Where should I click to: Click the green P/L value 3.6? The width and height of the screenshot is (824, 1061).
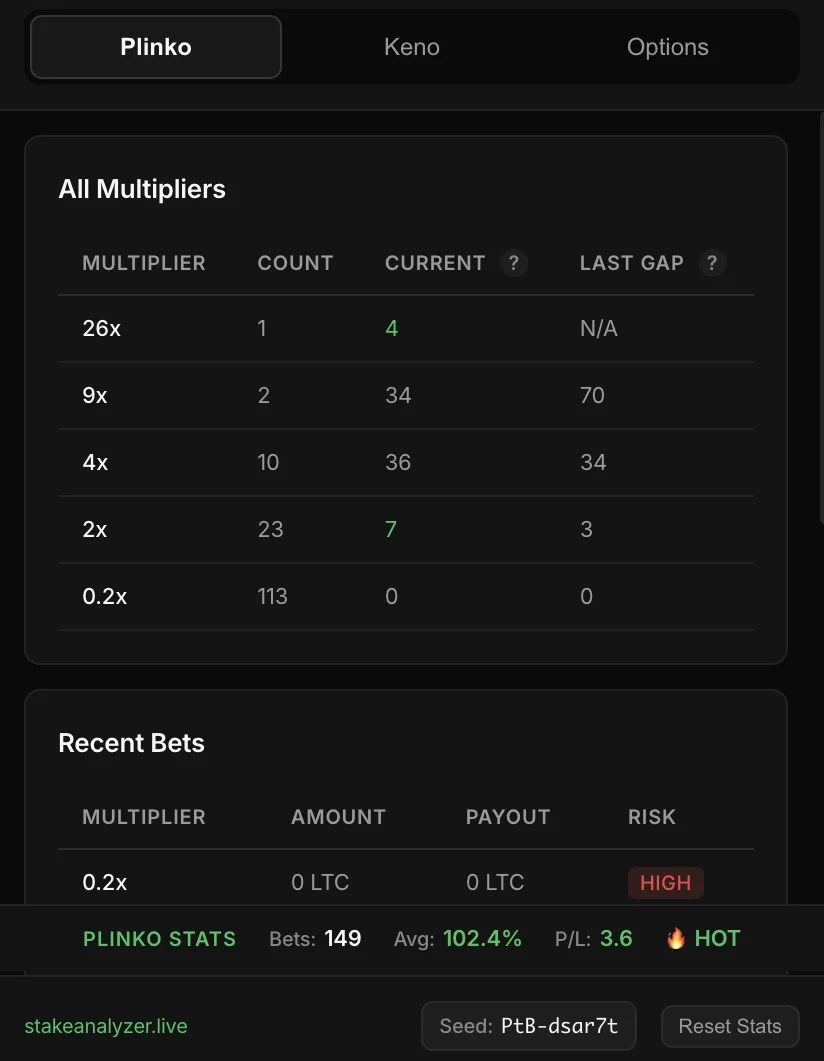[x=616, y=938]
